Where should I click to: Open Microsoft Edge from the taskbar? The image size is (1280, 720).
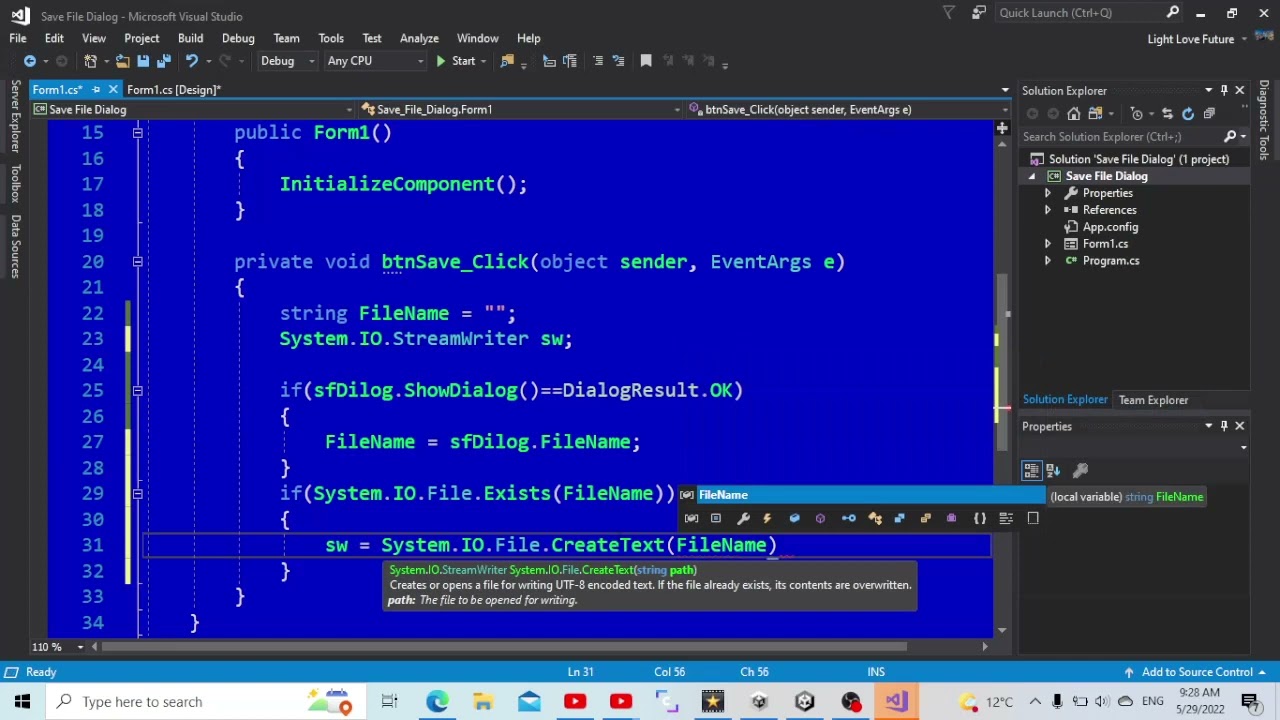pyautogui.click(x=437, y=701)
